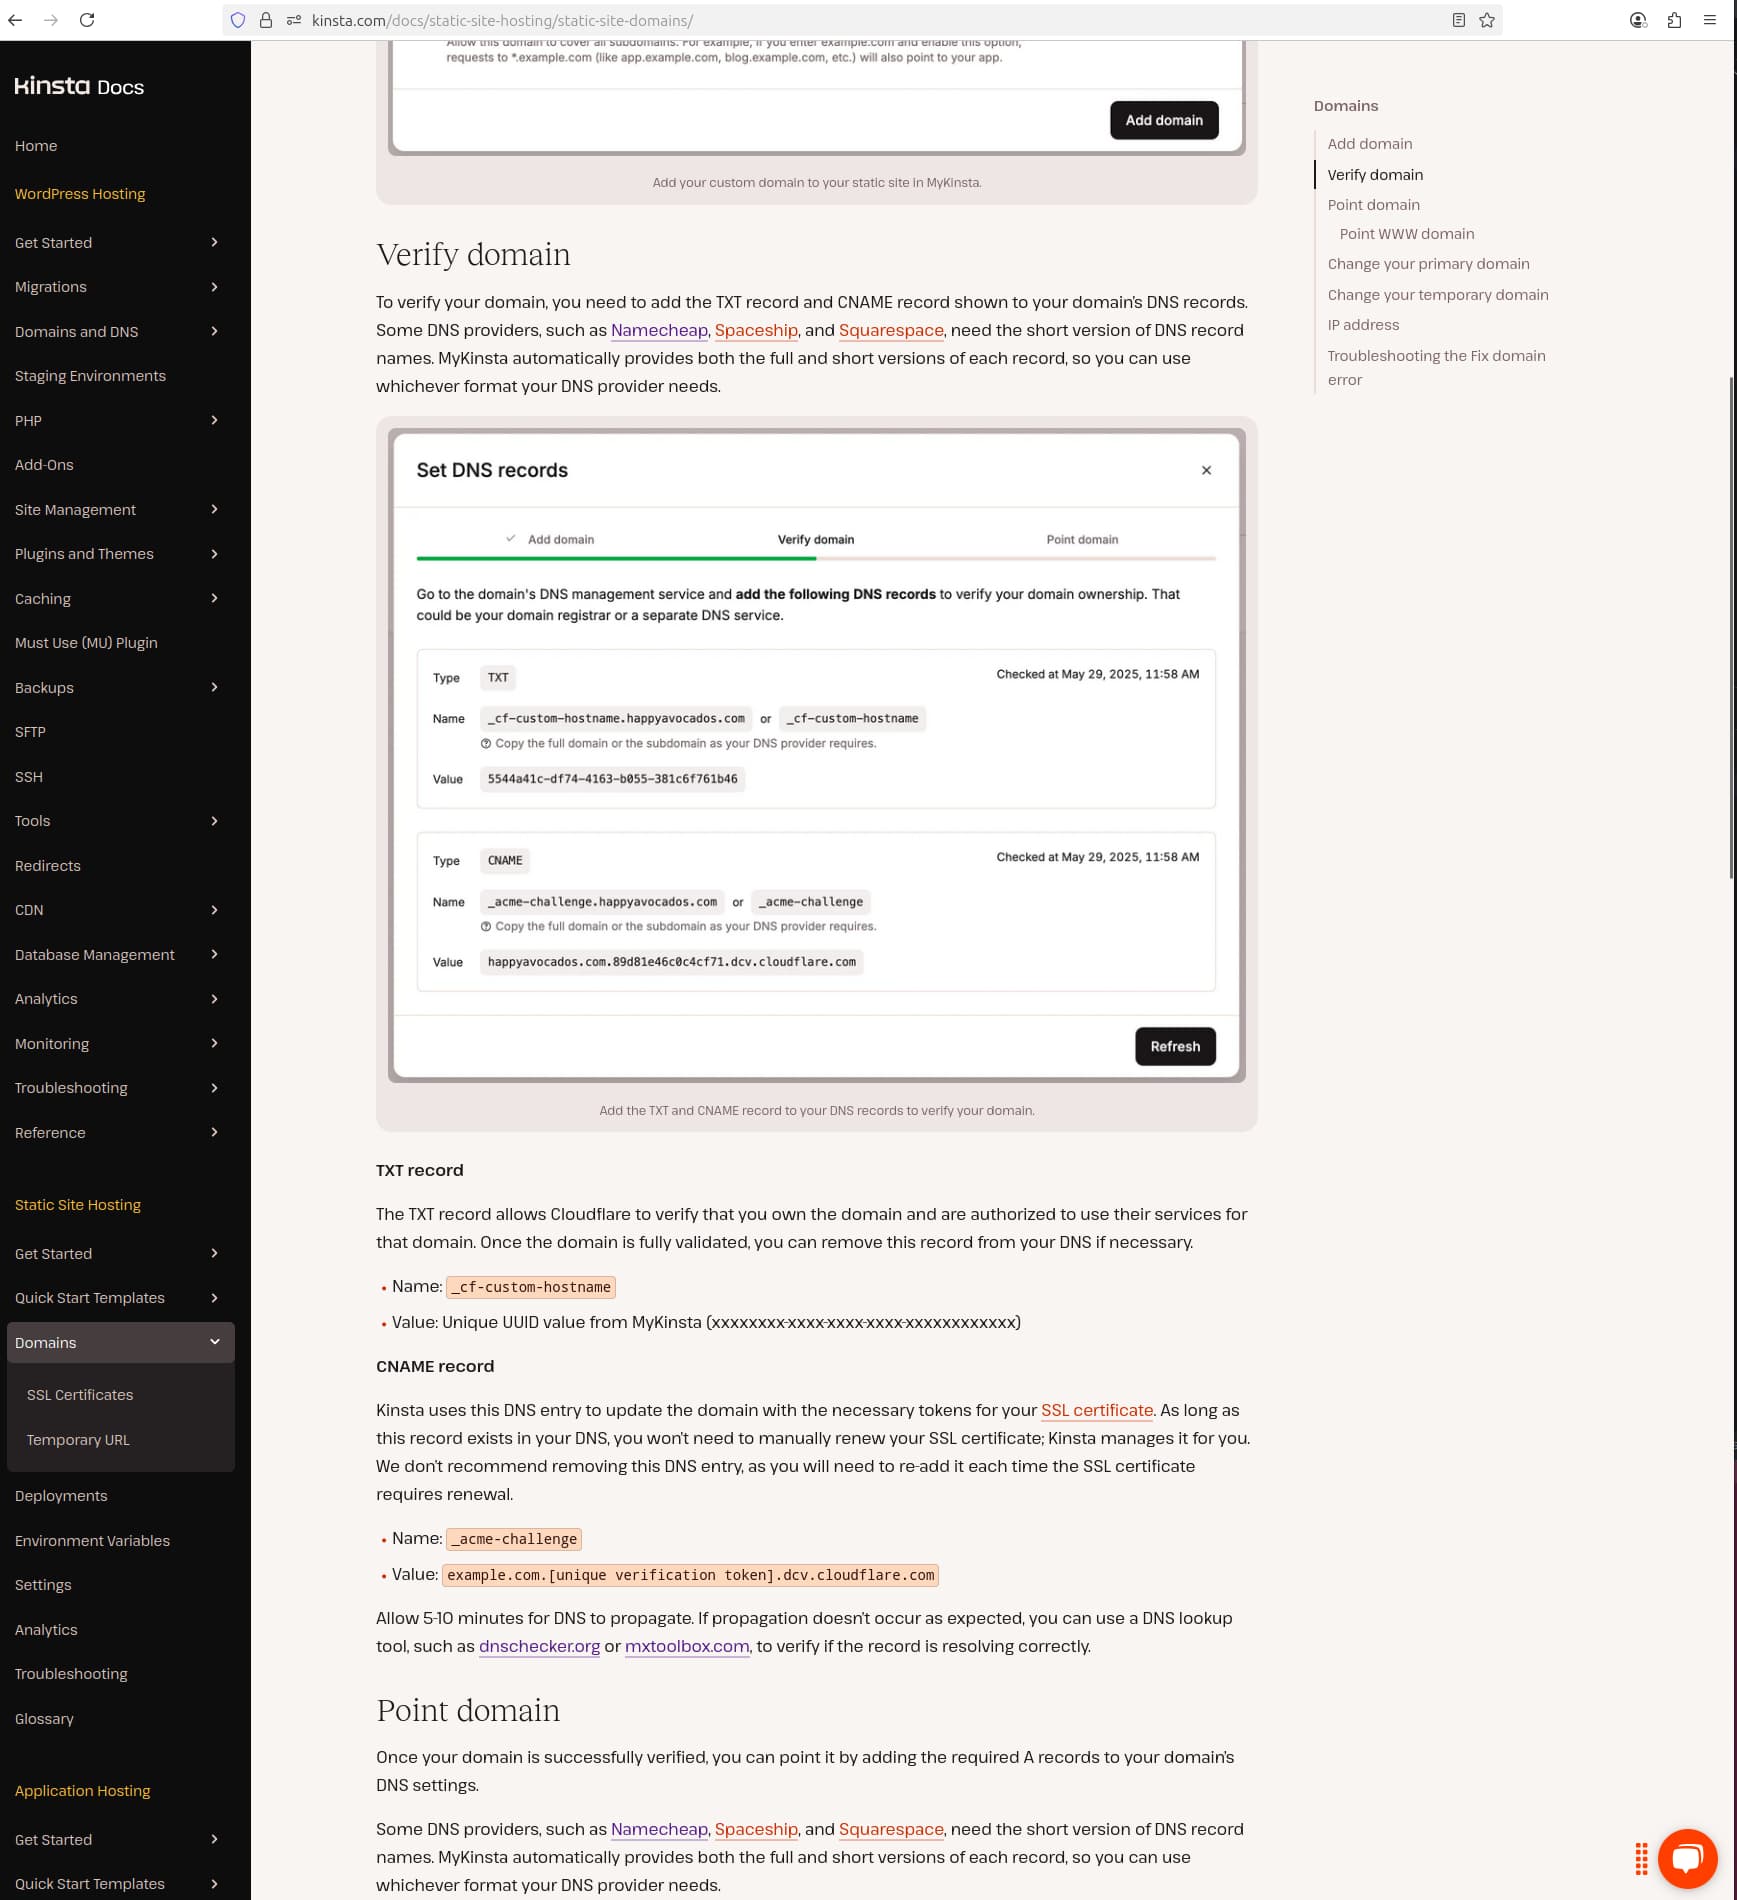The width and height of the screenshot is (1737, 1900).
Task: Open the browser extensions icon
Action: [1674, 20]
